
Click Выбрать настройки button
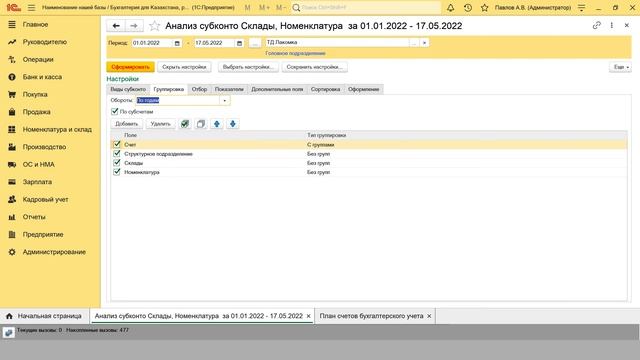coord(248,67)
